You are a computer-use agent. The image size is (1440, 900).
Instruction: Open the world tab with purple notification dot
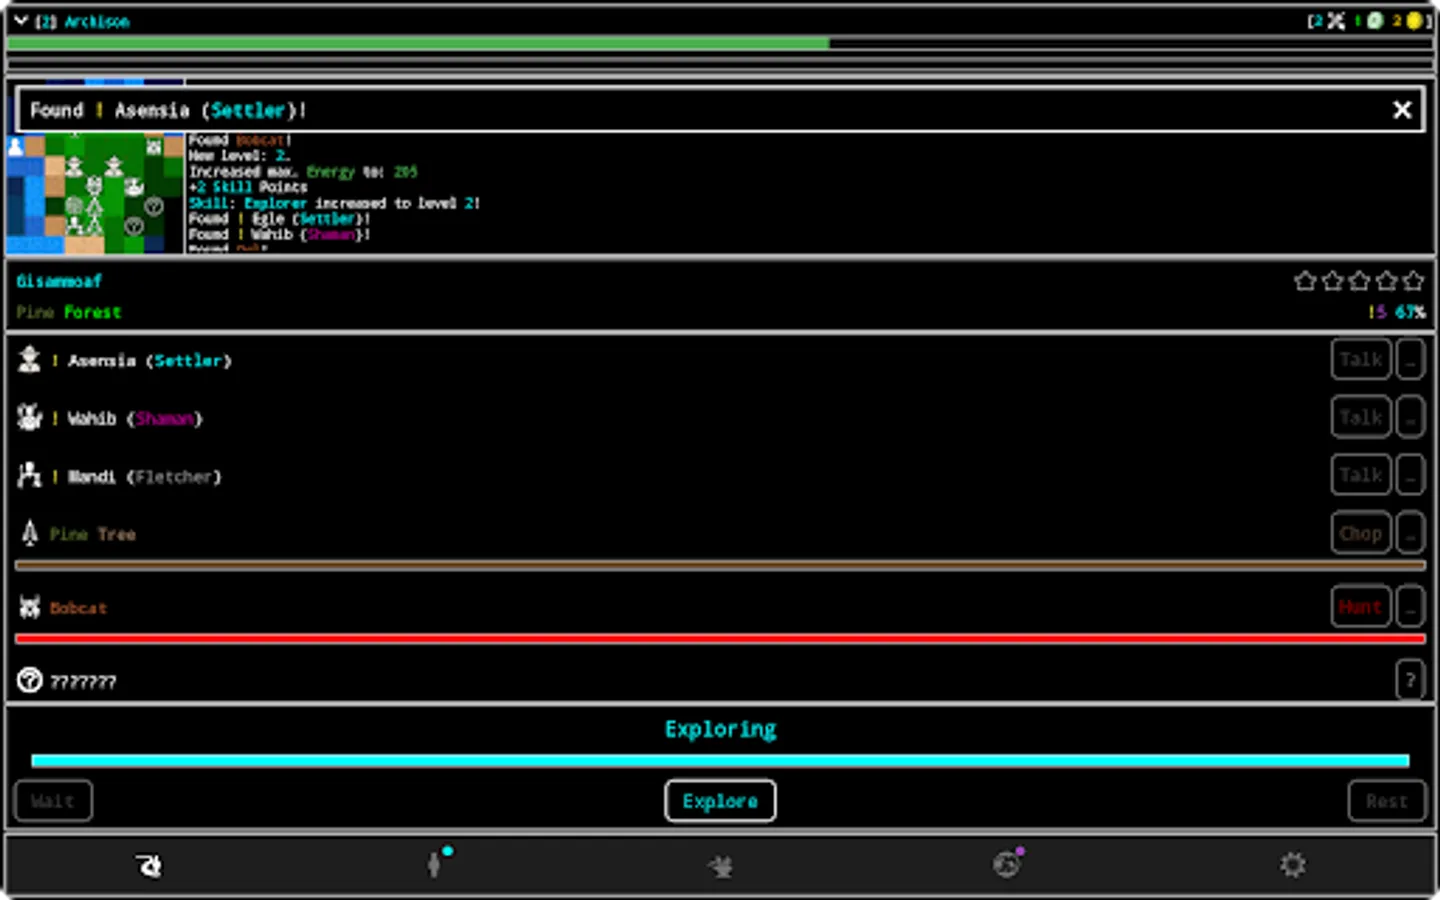pyautogui.click(x=1007, y=864)
